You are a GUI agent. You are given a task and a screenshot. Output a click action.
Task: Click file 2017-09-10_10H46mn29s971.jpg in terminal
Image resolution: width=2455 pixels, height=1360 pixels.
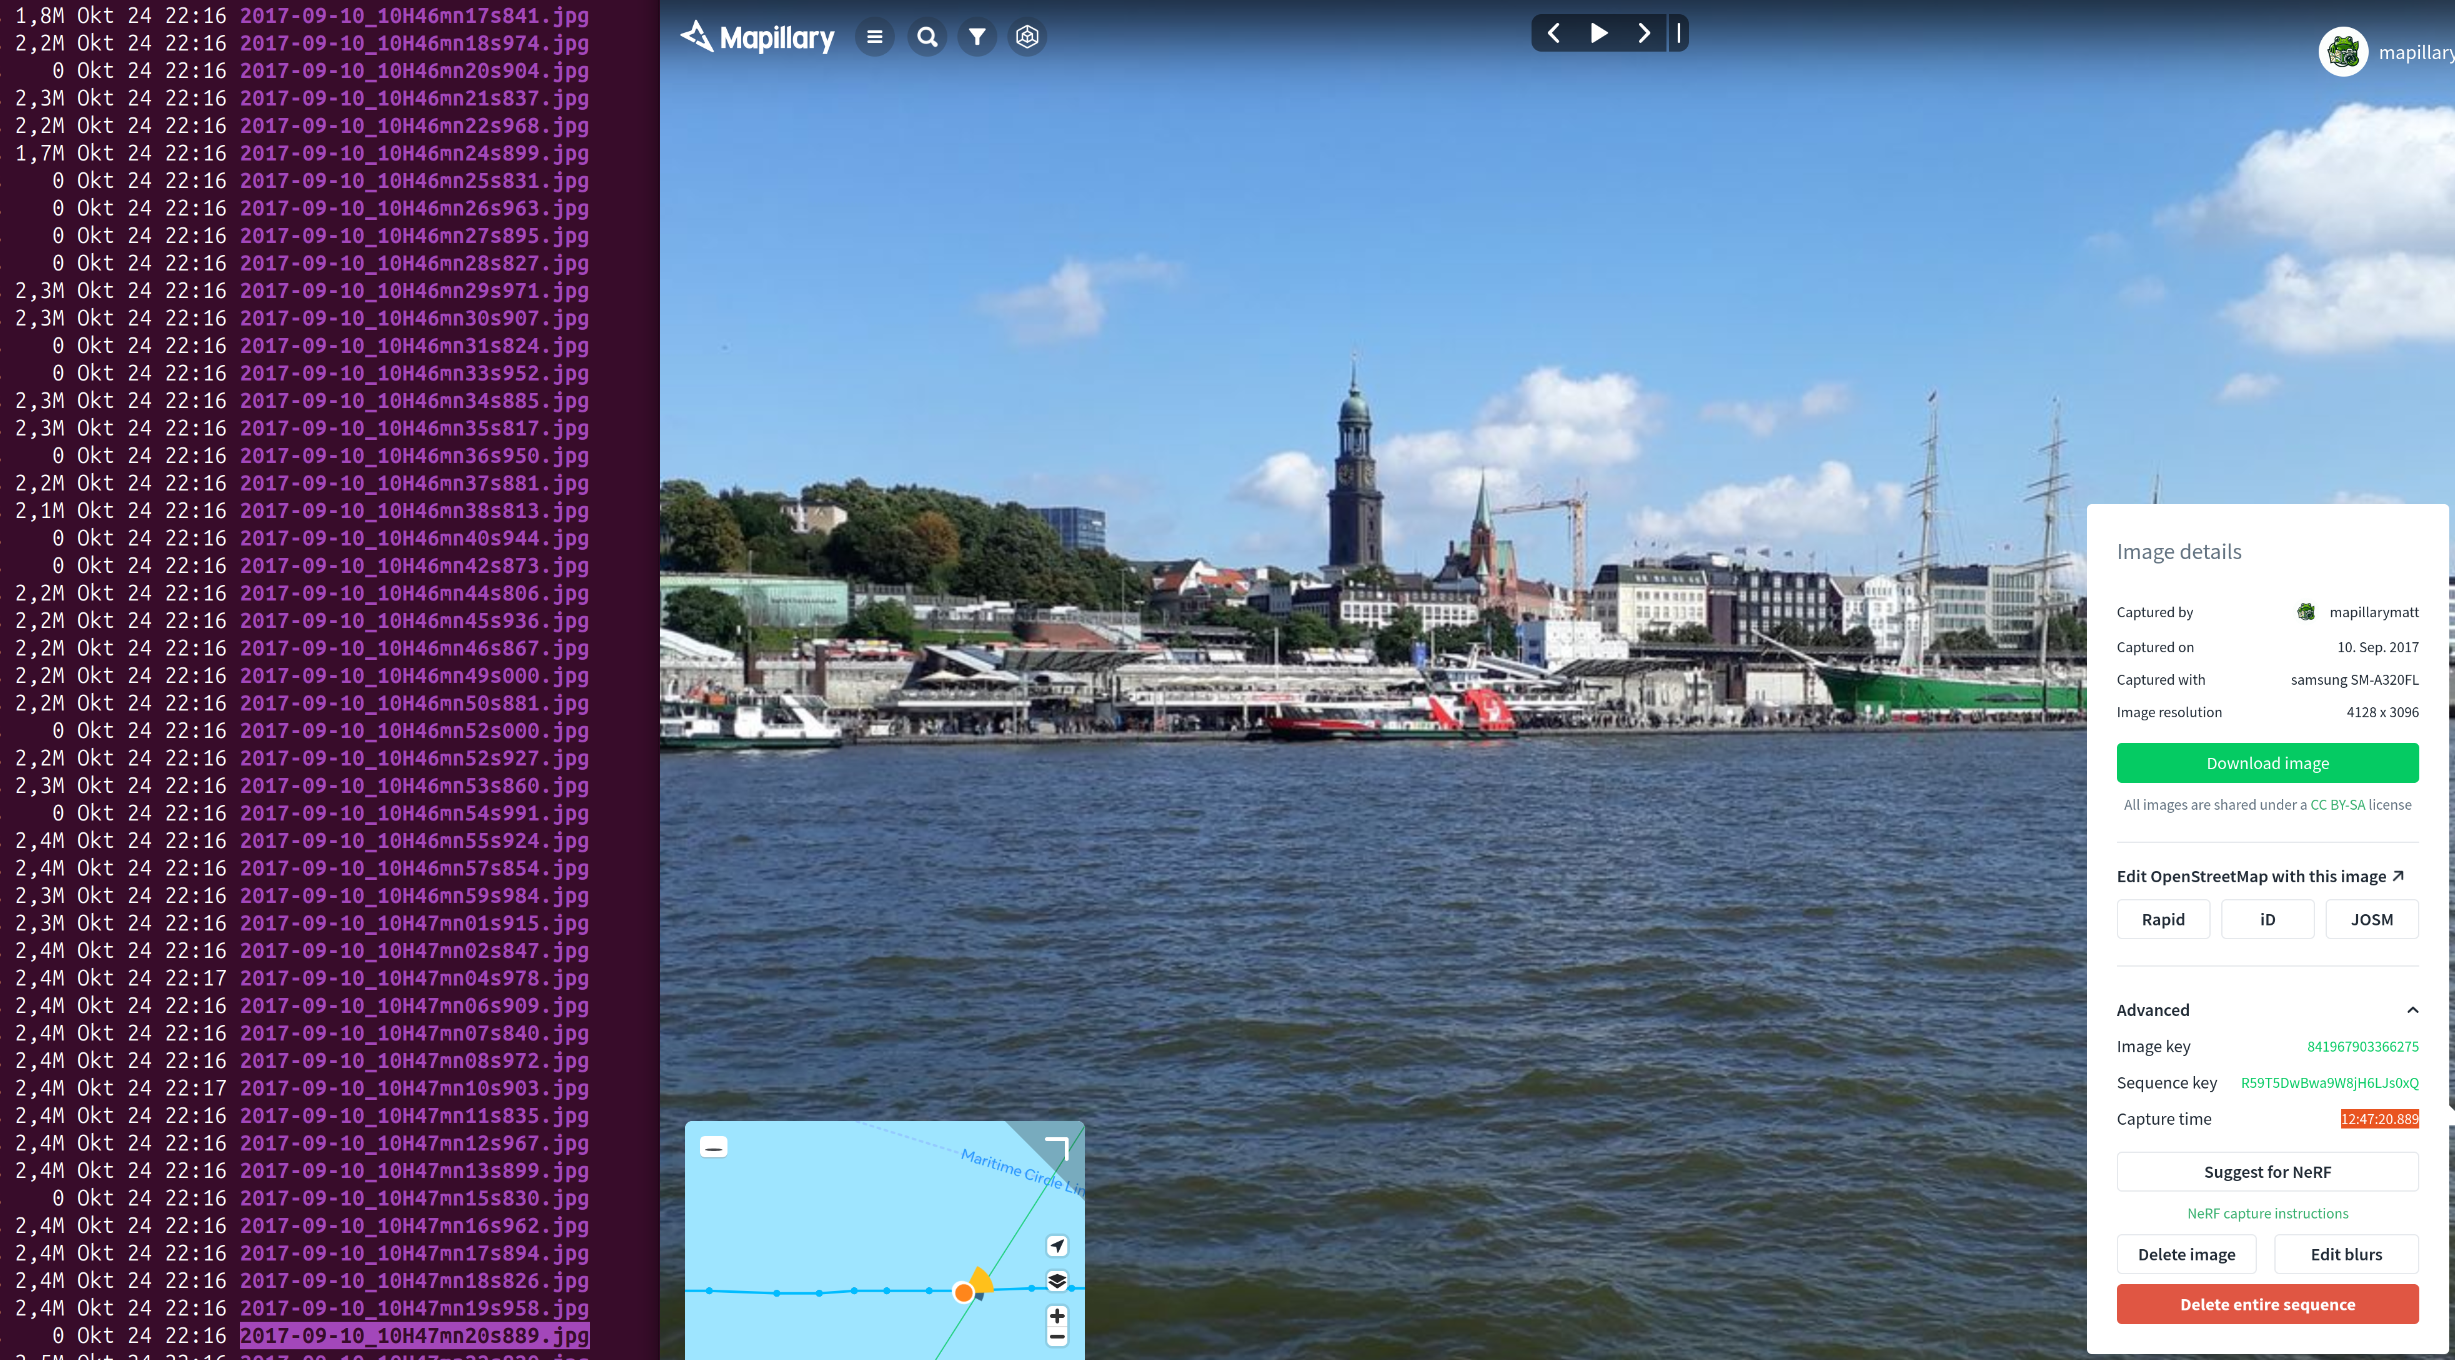pos(414,291)
